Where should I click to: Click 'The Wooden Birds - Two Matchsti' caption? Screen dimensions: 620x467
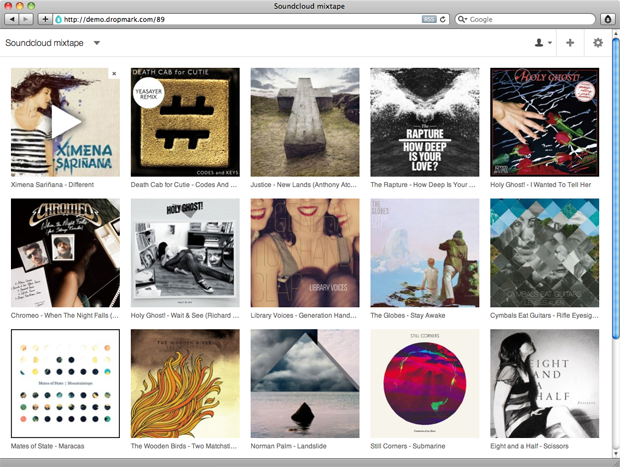point(184,446)
